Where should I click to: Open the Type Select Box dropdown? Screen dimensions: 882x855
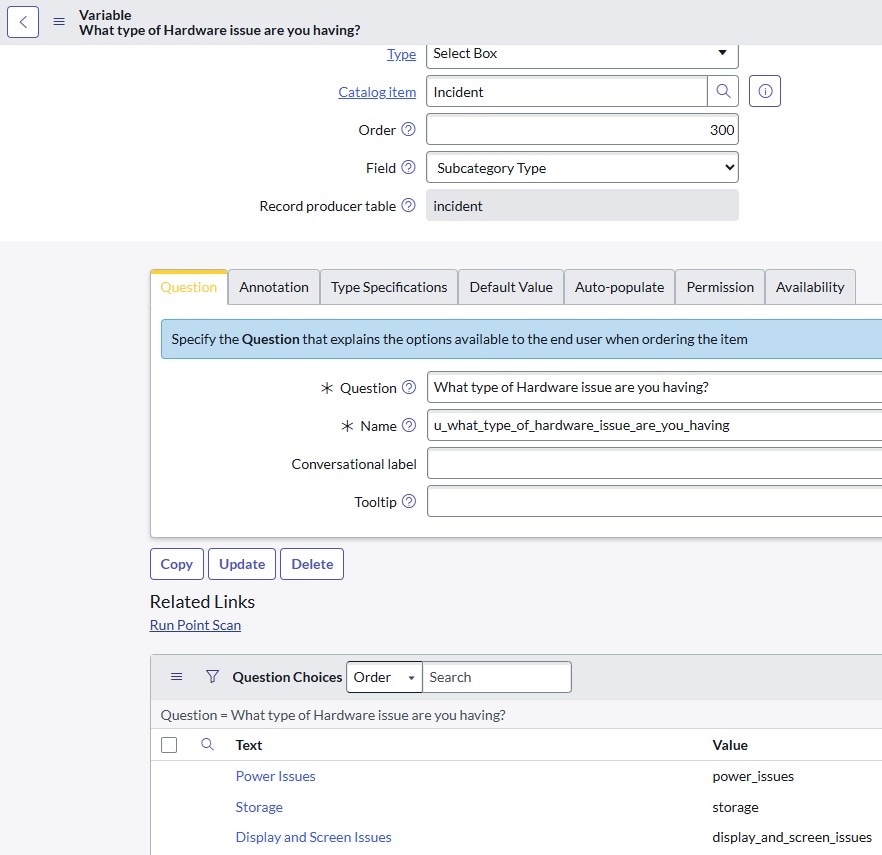(582, 55)
